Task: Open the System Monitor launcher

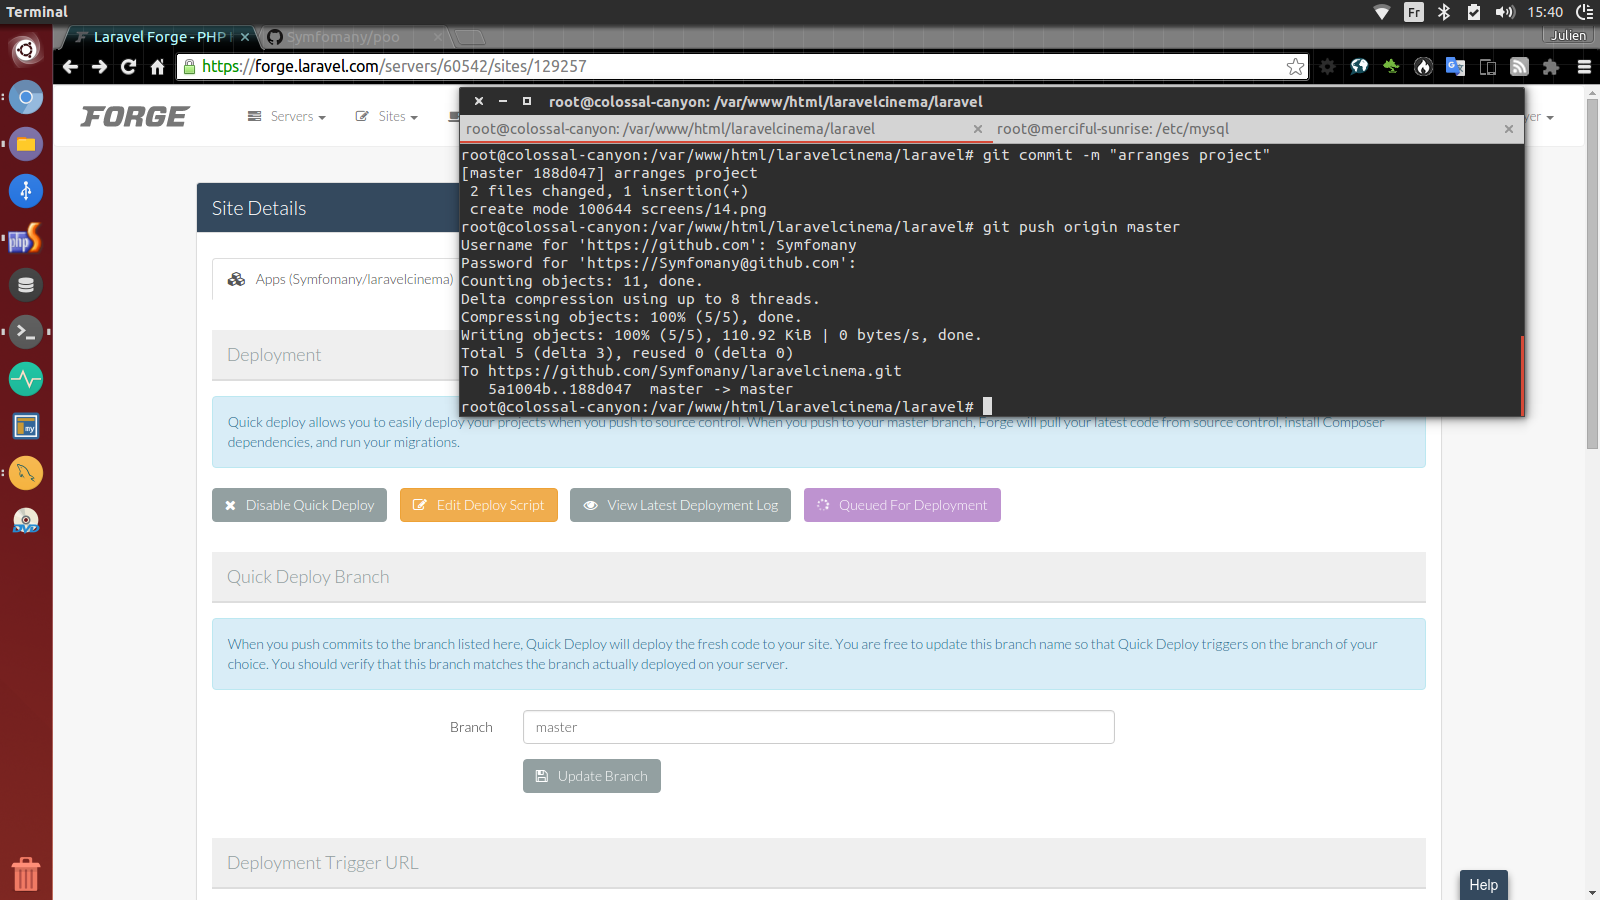Action: (x=26, y=379)
